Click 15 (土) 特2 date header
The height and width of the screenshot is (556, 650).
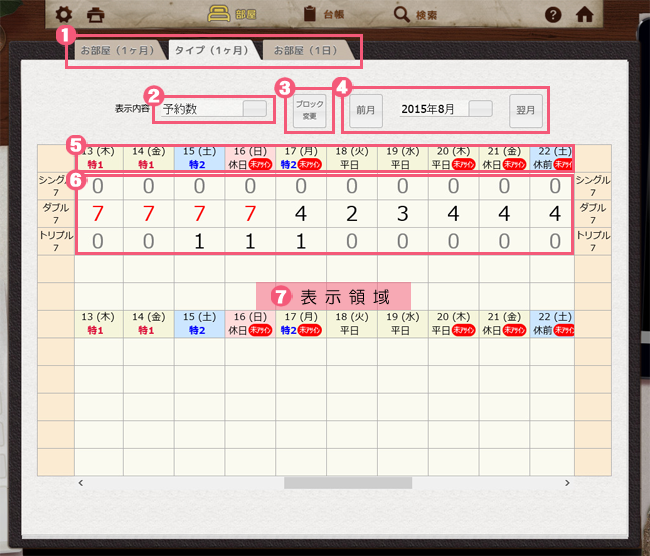pyautogui.click(x=199, y=156)
